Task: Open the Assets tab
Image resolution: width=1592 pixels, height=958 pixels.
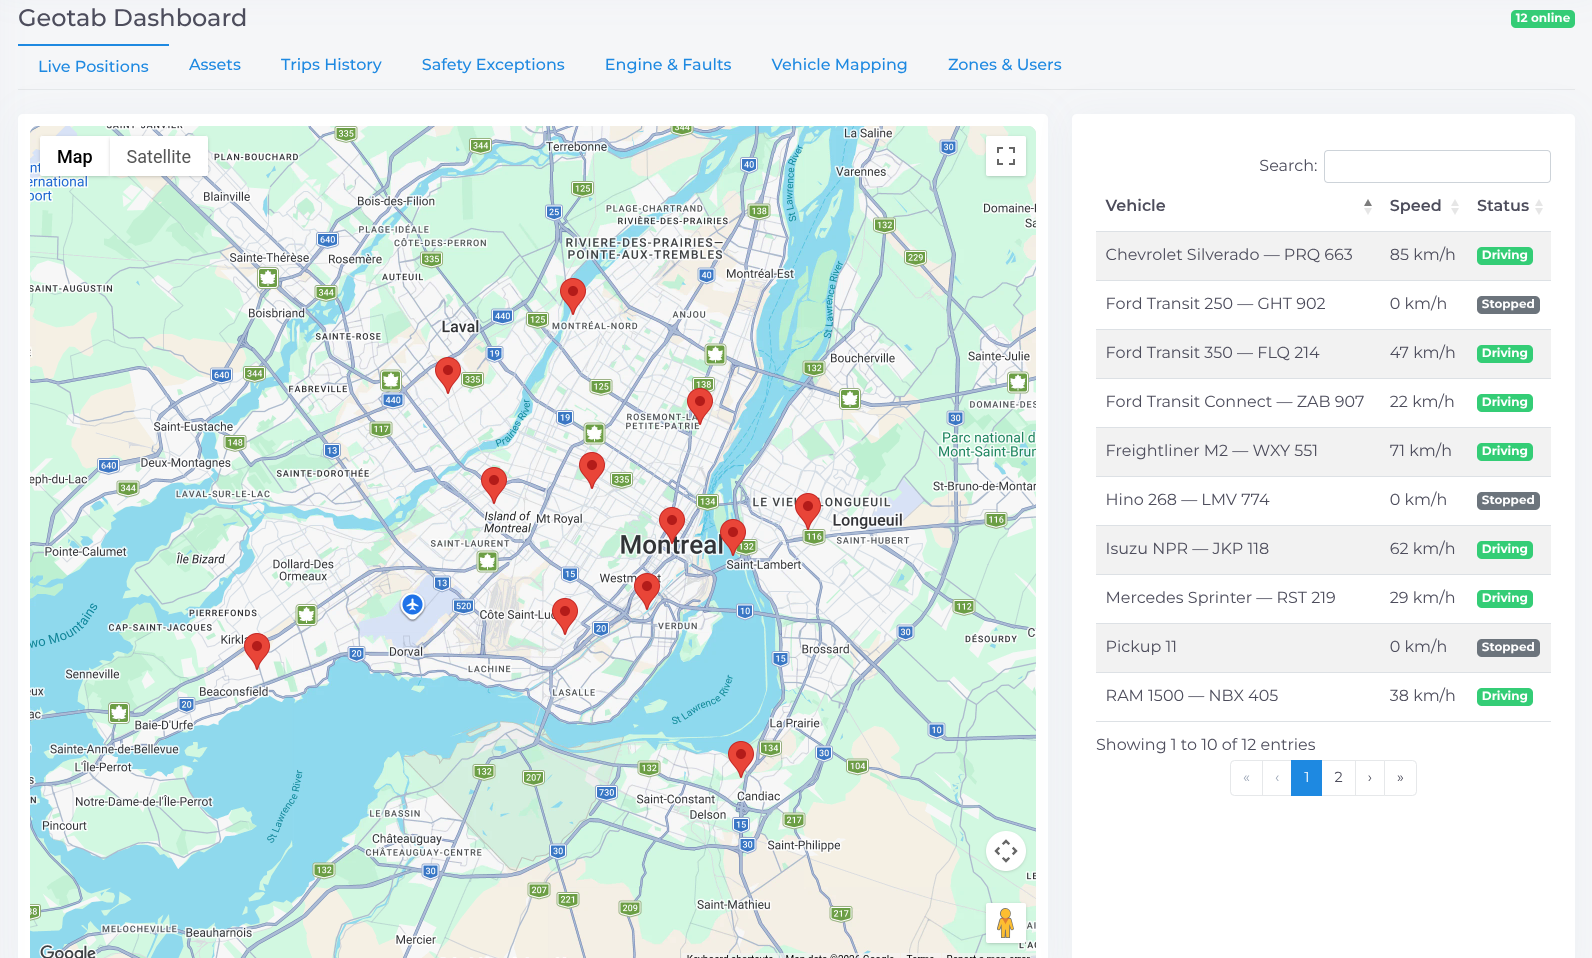Action: (215, 64)
